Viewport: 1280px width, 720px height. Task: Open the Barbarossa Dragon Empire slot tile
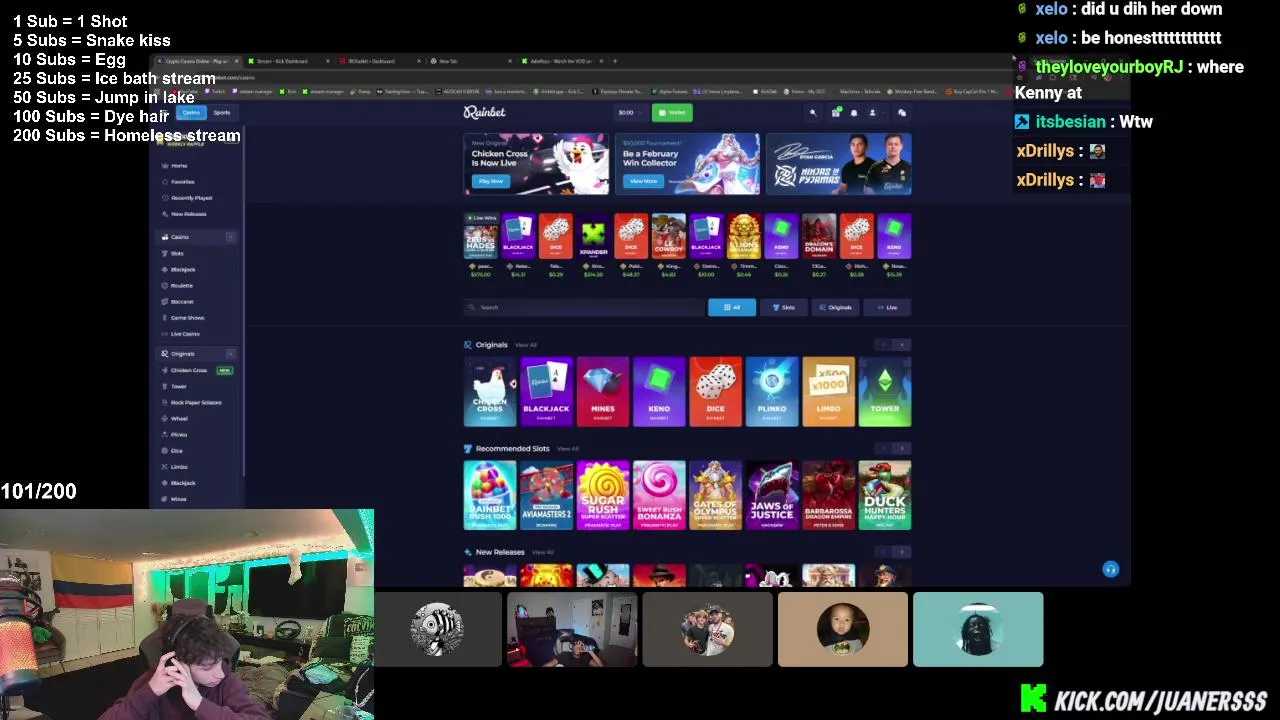[x=828, y=495]
